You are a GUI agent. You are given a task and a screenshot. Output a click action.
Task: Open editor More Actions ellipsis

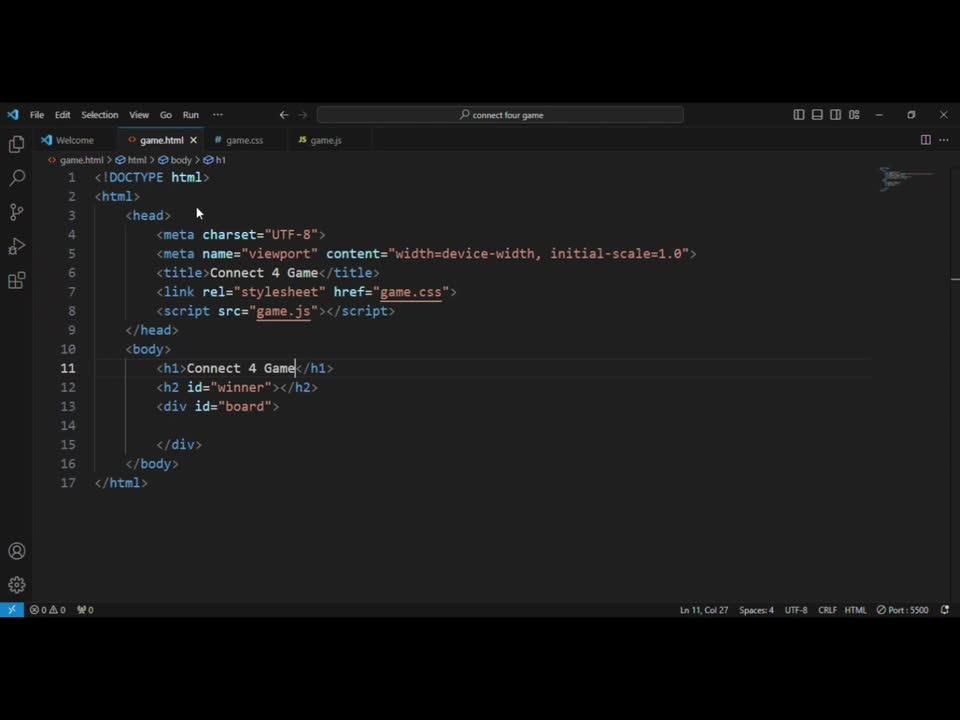944,140
